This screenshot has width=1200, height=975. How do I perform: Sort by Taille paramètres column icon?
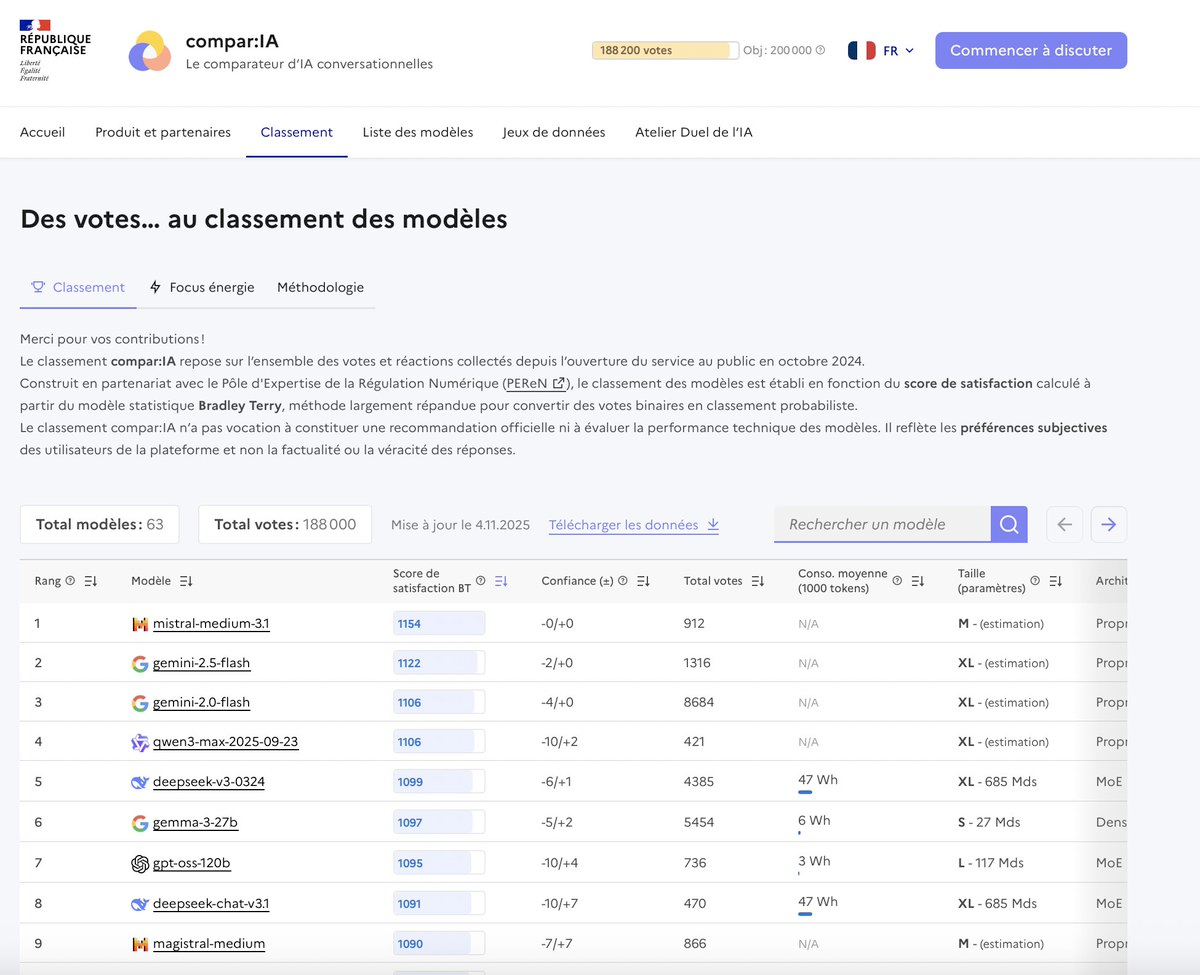(x=1055, y=581)
